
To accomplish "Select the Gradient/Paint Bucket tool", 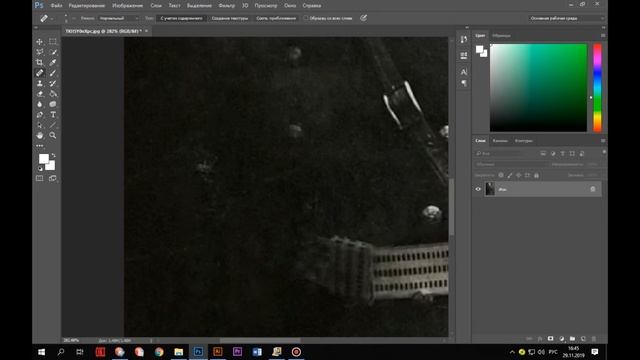I will (x=53, y=94).
